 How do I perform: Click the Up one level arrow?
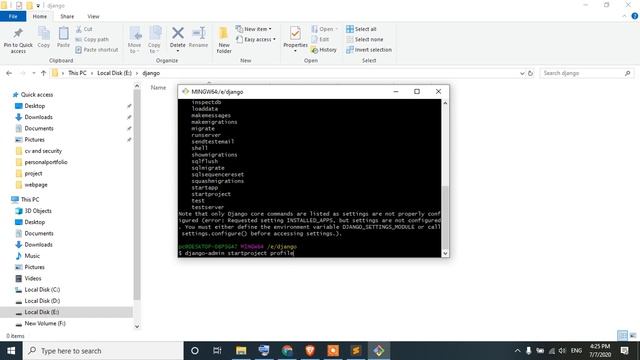[x=43, y=73]
